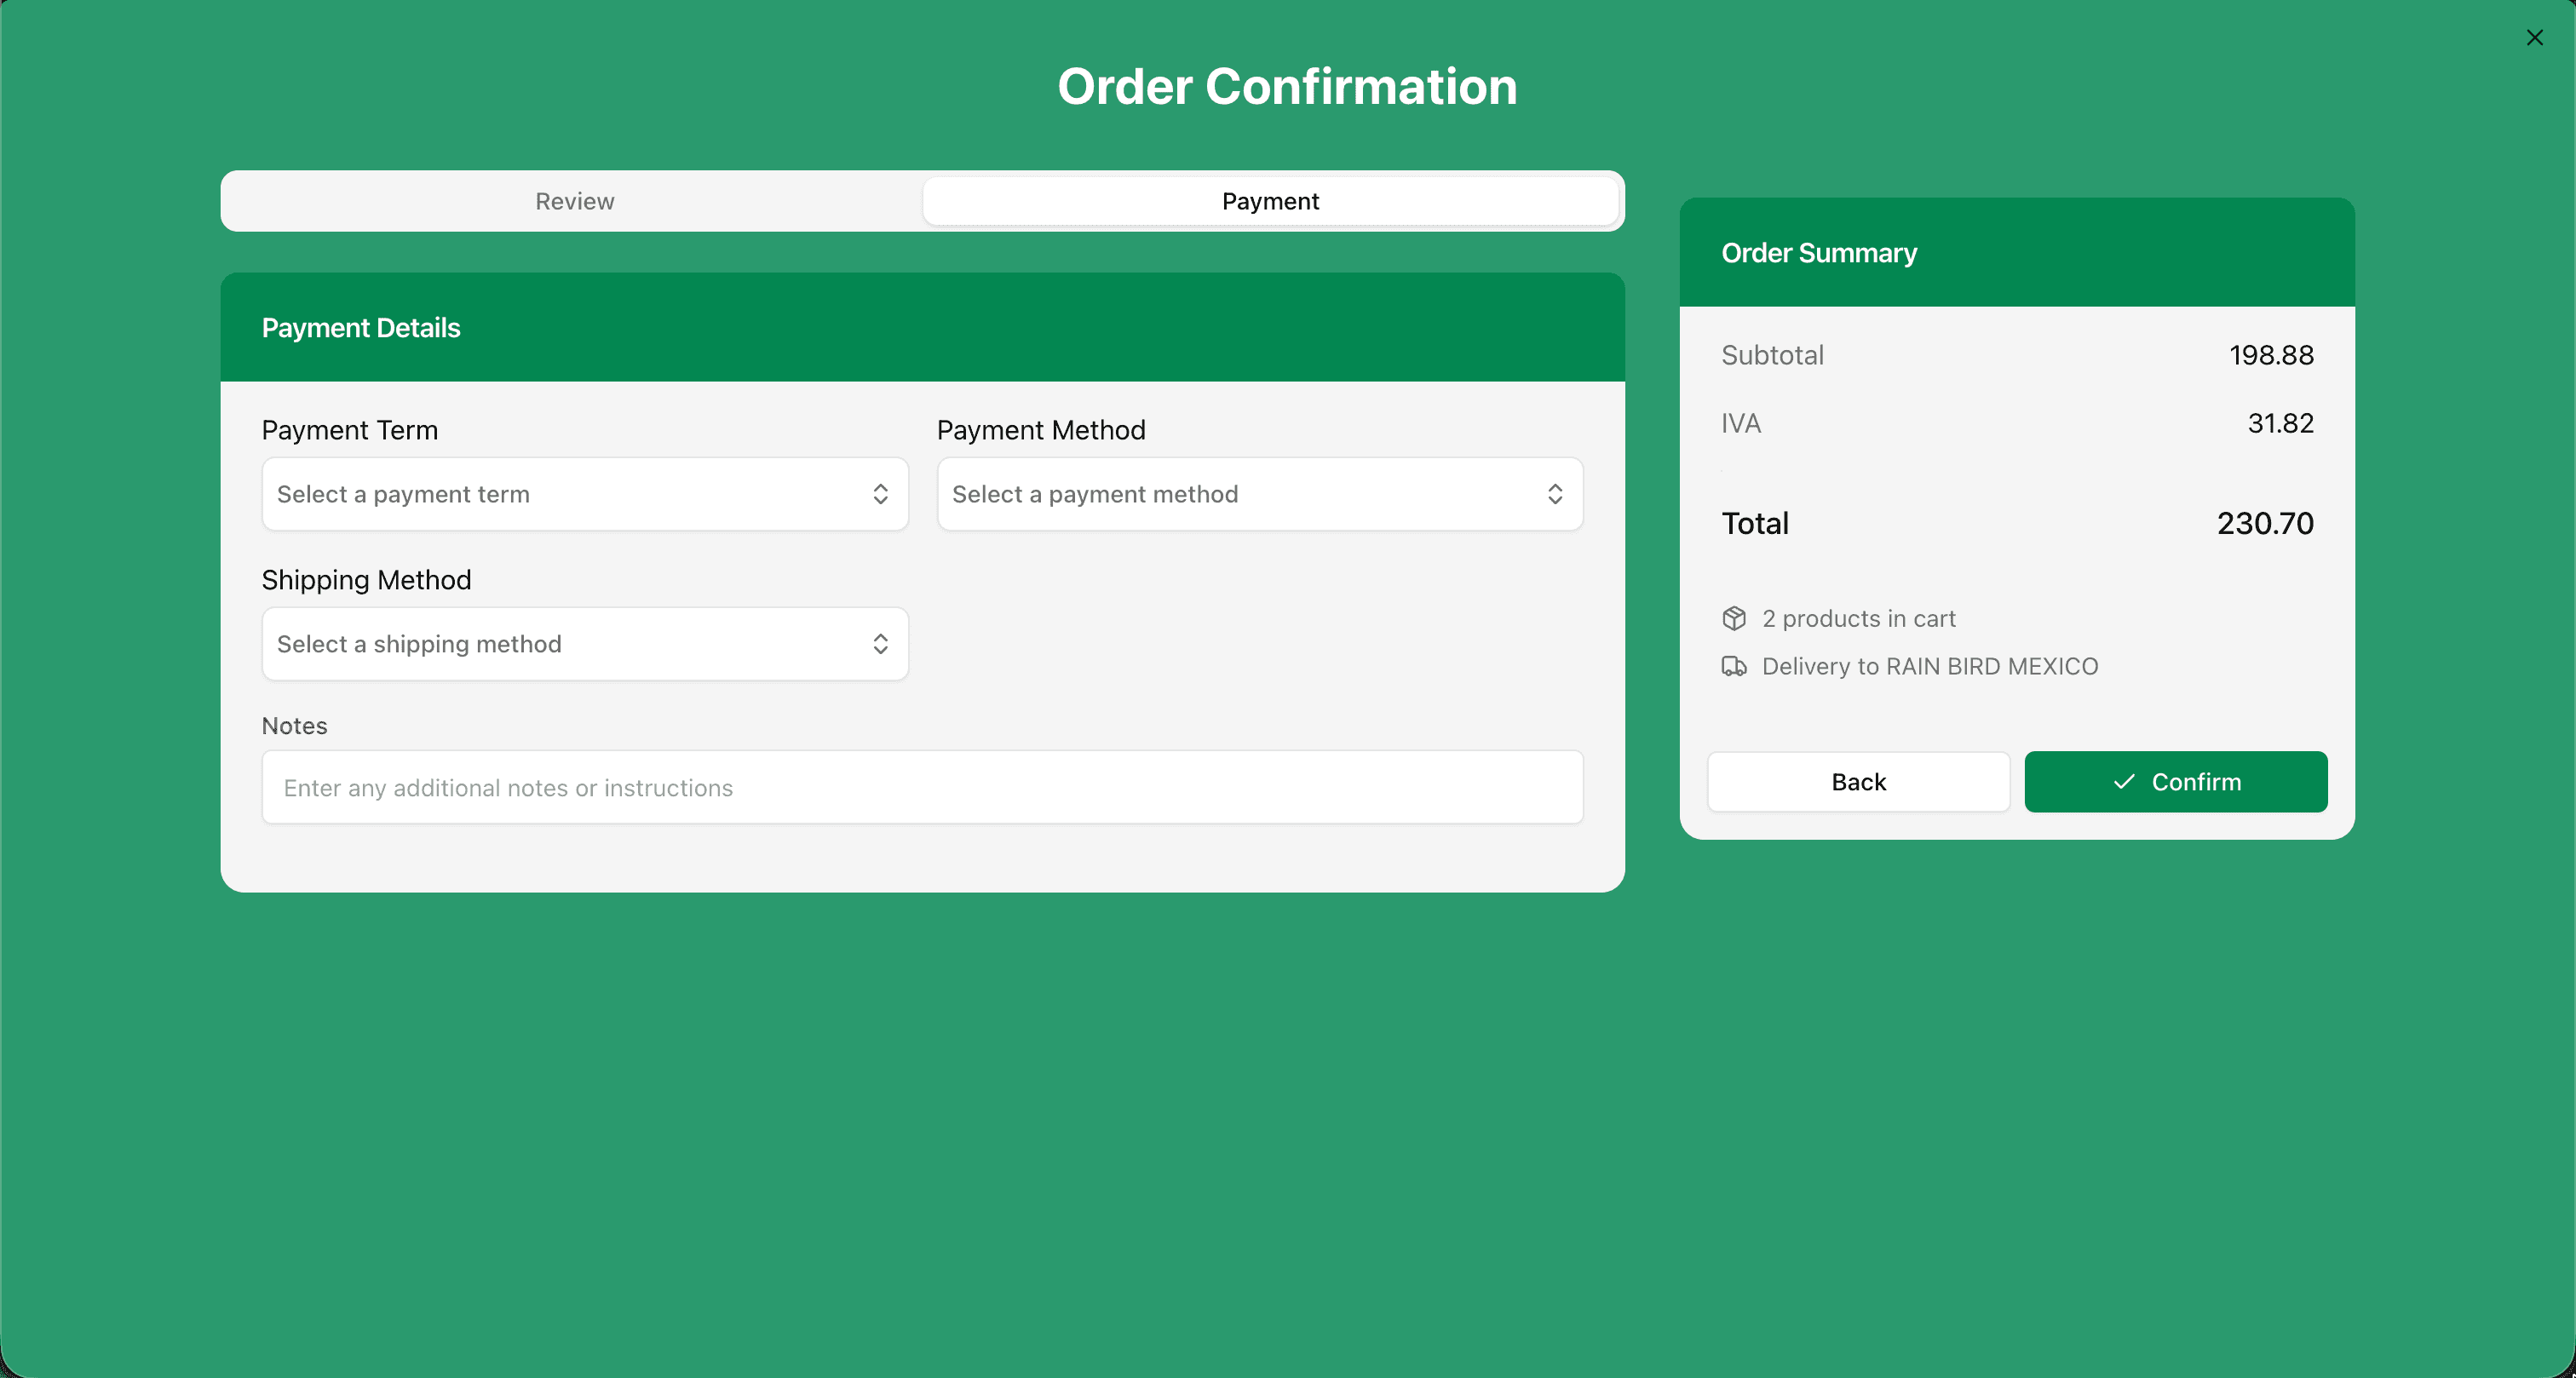
Task: Click the package icon beside products in cart
Action: (x=1734, y=618)
